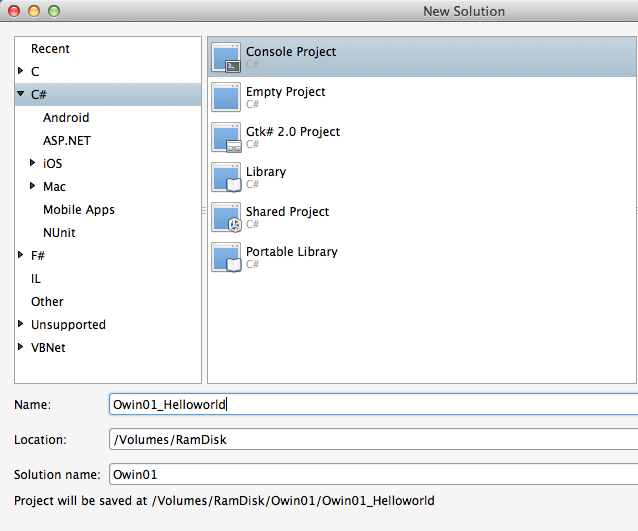Screen dimensions: 638x531
Task: Select the Library project icon
Action: point(227,177)
